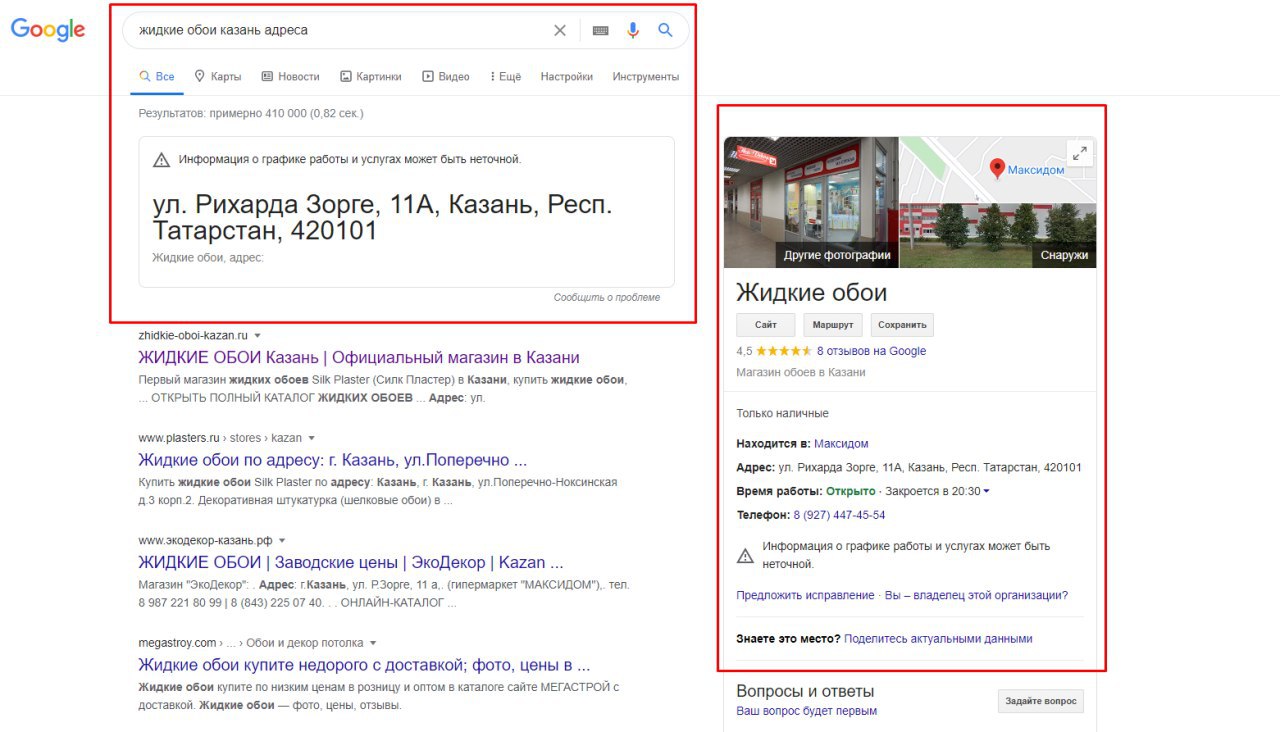Open Инструменты menu
This screenshot has height=732, width=1280.
646,76
